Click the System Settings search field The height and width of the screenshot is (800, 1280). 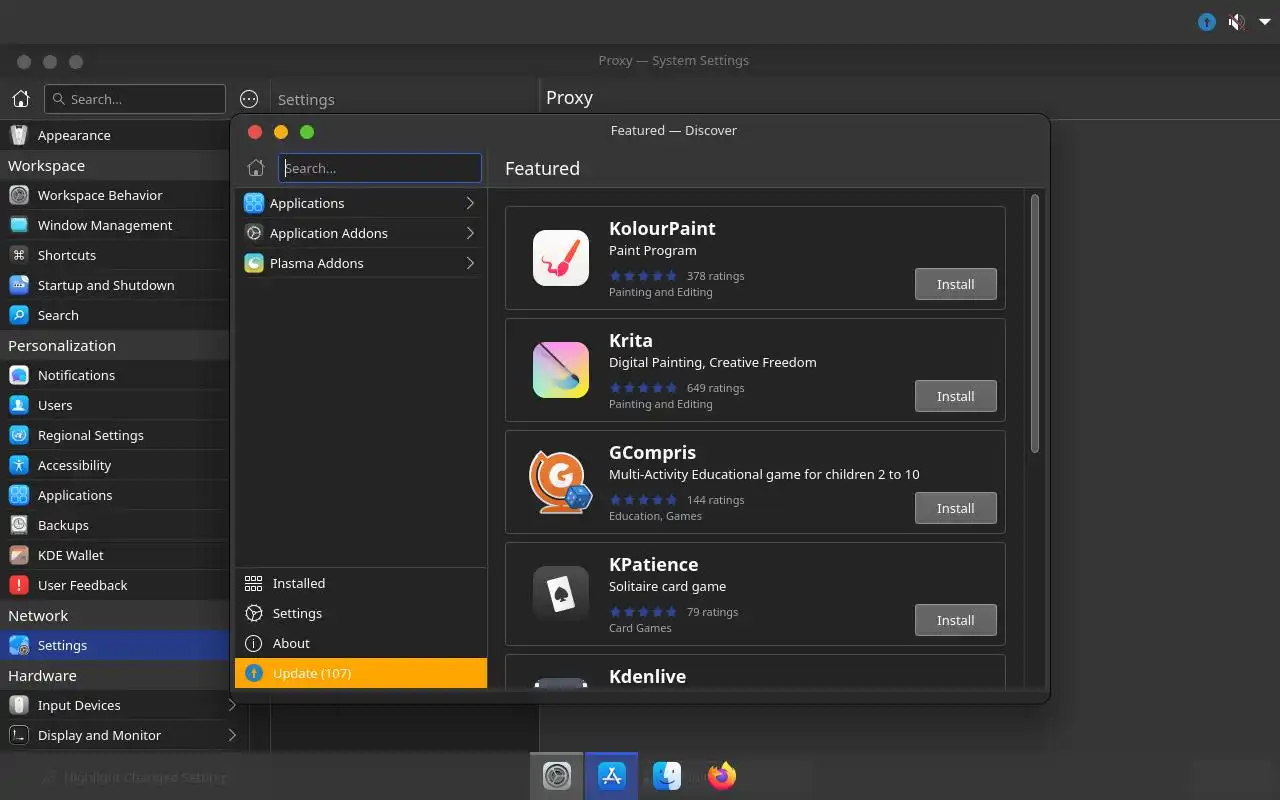point(135,99)
